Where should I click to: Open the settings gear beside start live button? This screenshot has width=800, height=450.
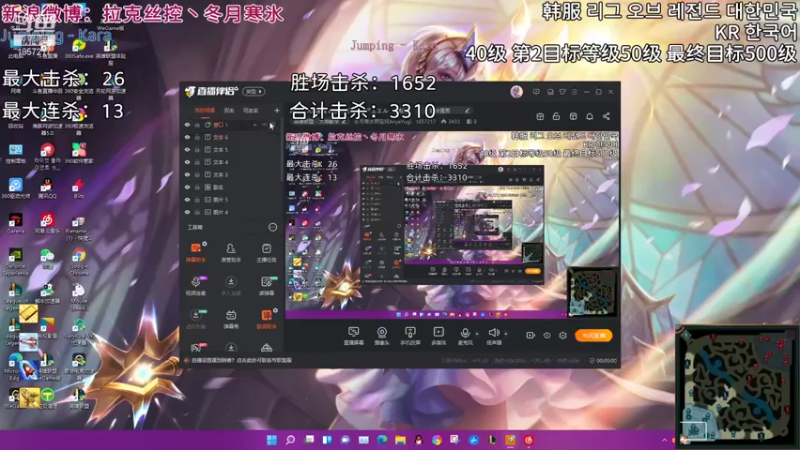click(x=563, y=335)
